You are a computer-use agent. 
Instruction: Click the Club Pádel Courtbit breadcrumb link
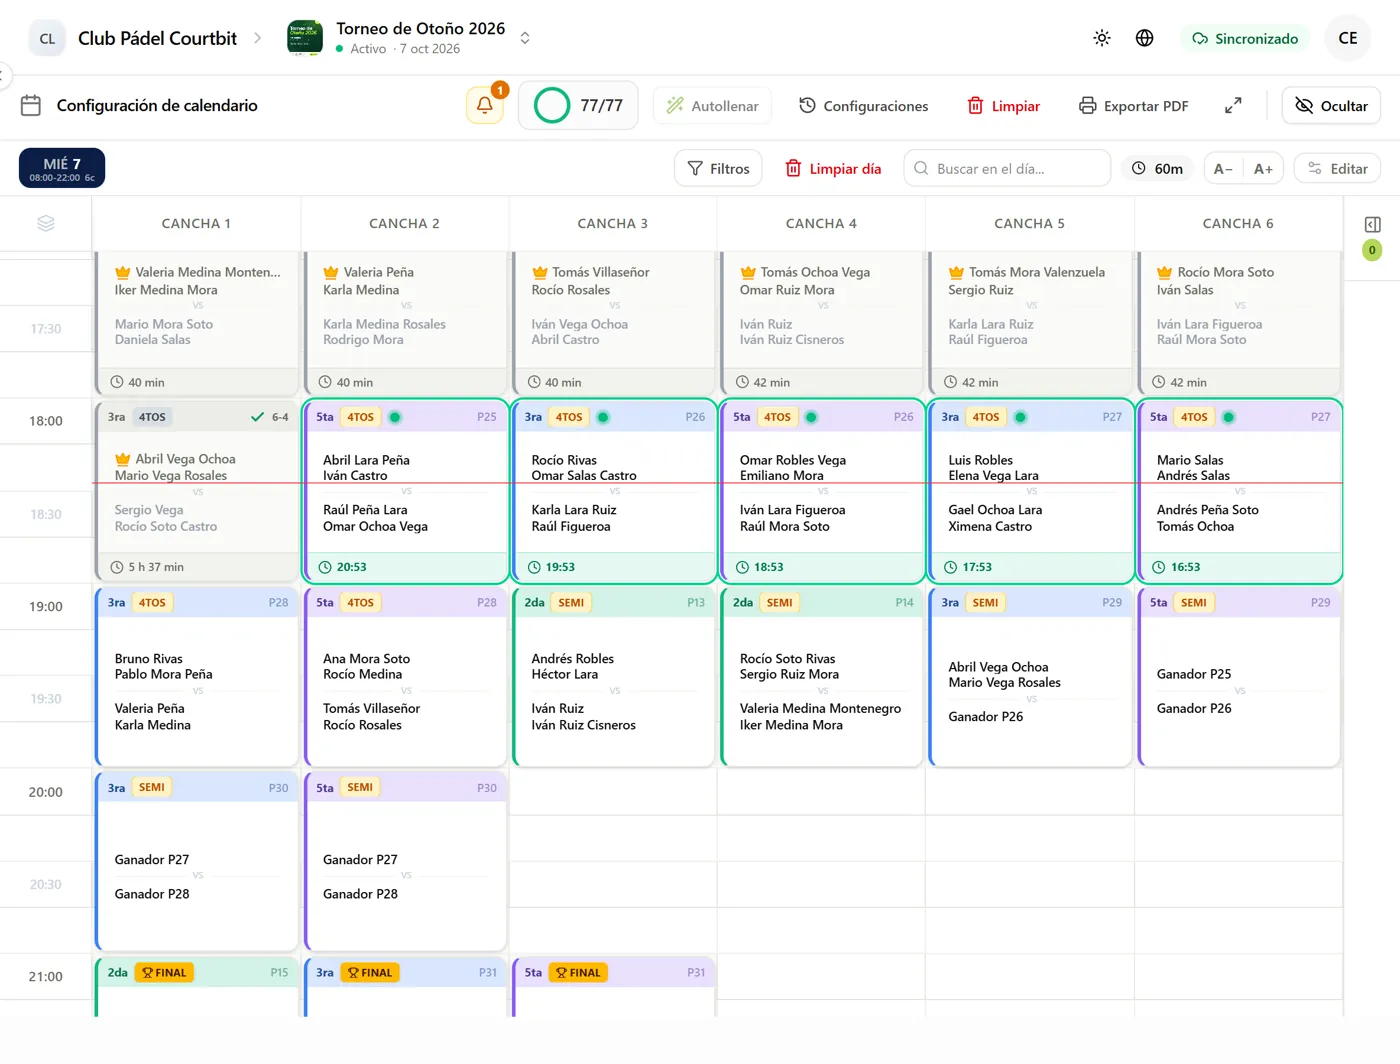pyautogui.click(x=157, y=38)
